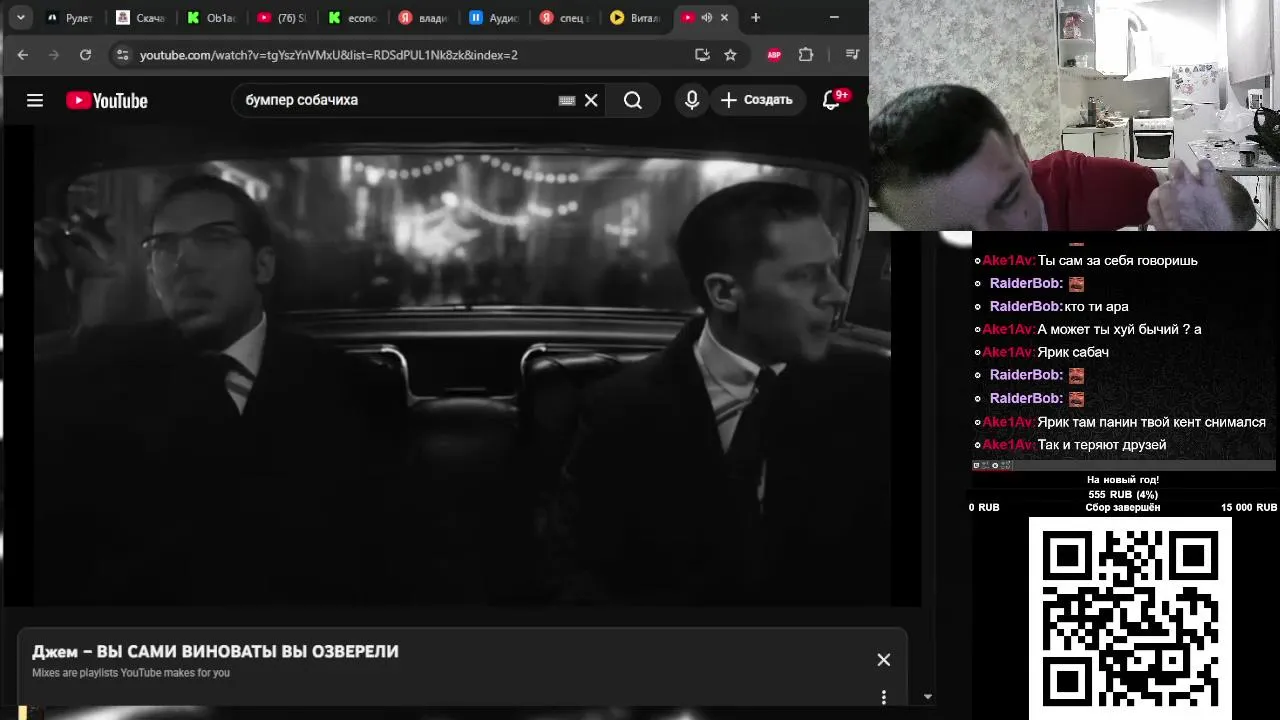The height and width of the screenshot is (720, 1280).
Task: Bookmark this page with the star
Action: [730, 55]
